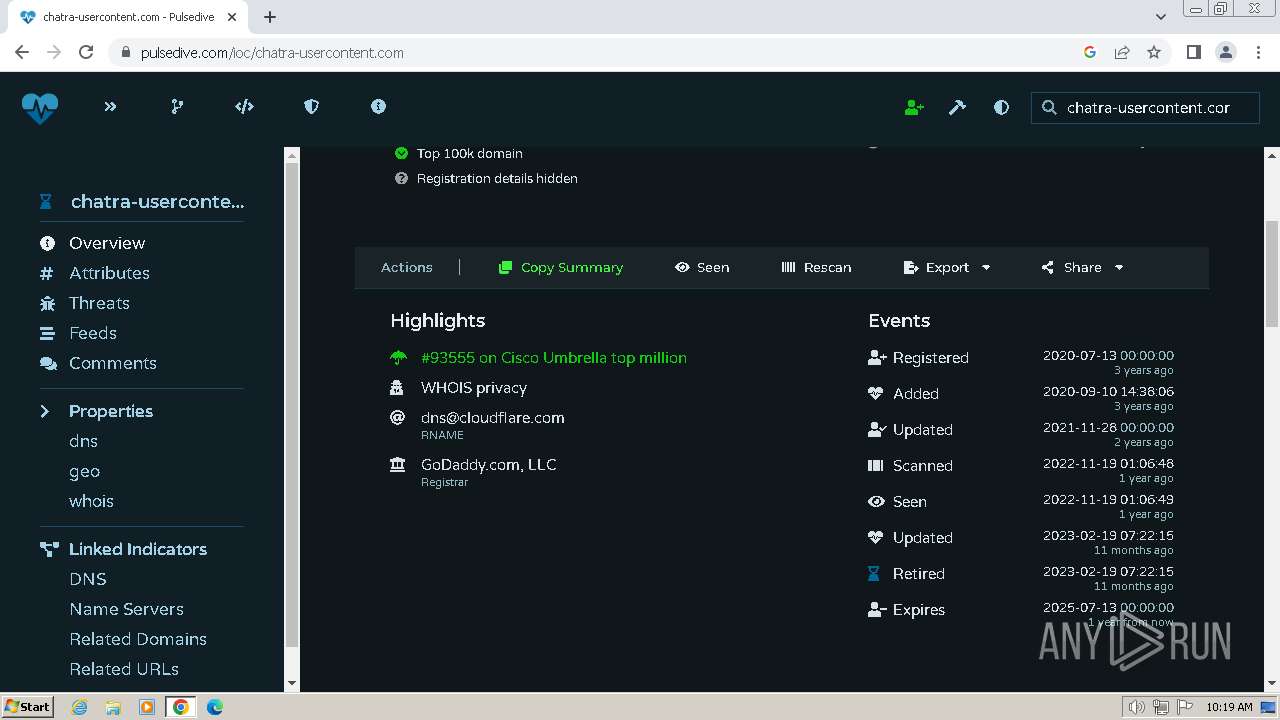Click the gavel tools icon
This screenshot has height=720, width=1280.
coord(957,107)
